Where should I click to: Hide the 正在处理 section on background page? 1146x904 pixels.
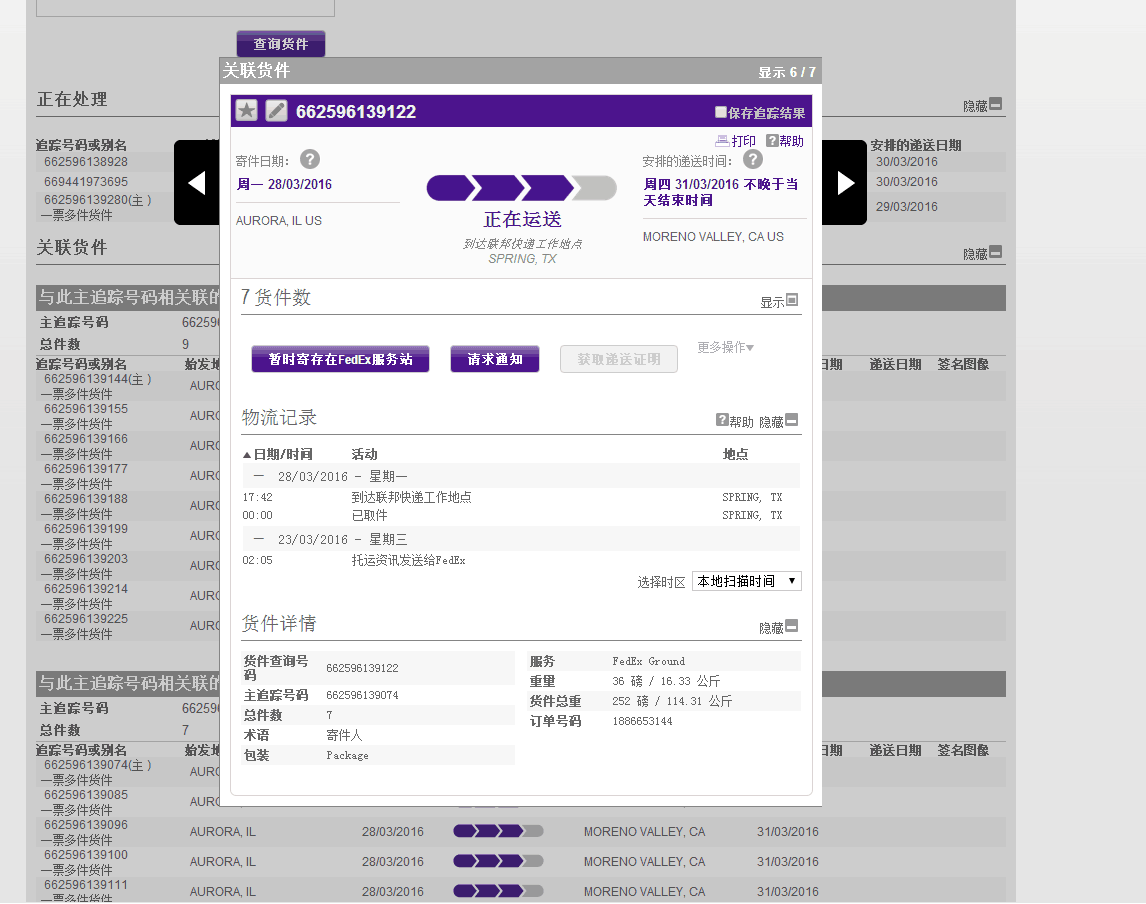tap(982, 105)
